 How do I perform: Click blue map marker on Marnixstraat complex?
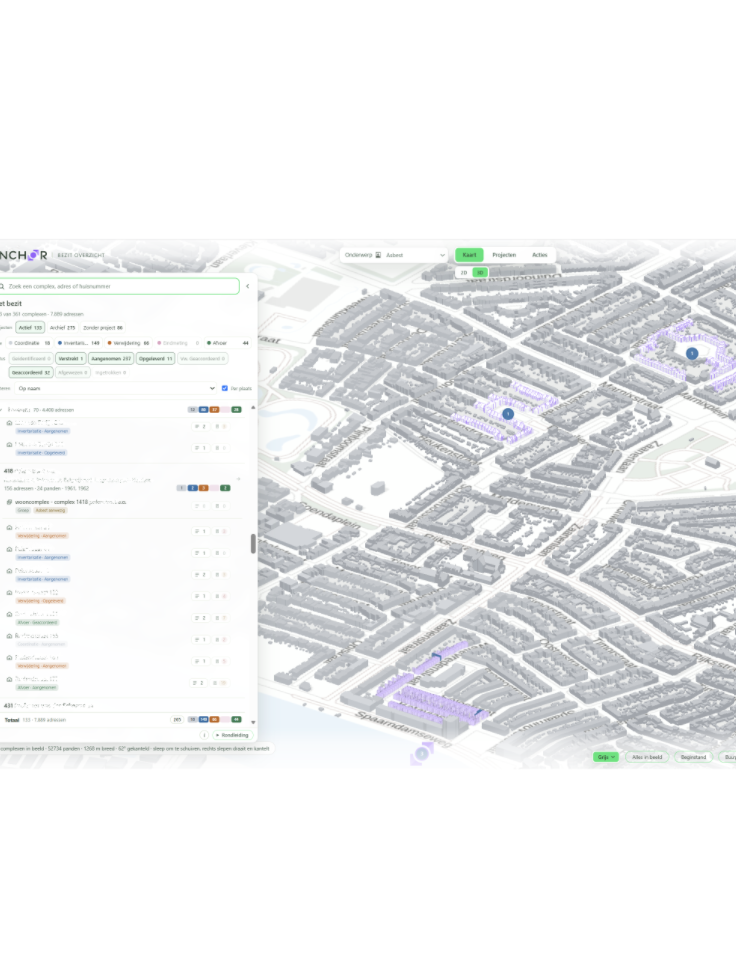click(x=692, y=353)
